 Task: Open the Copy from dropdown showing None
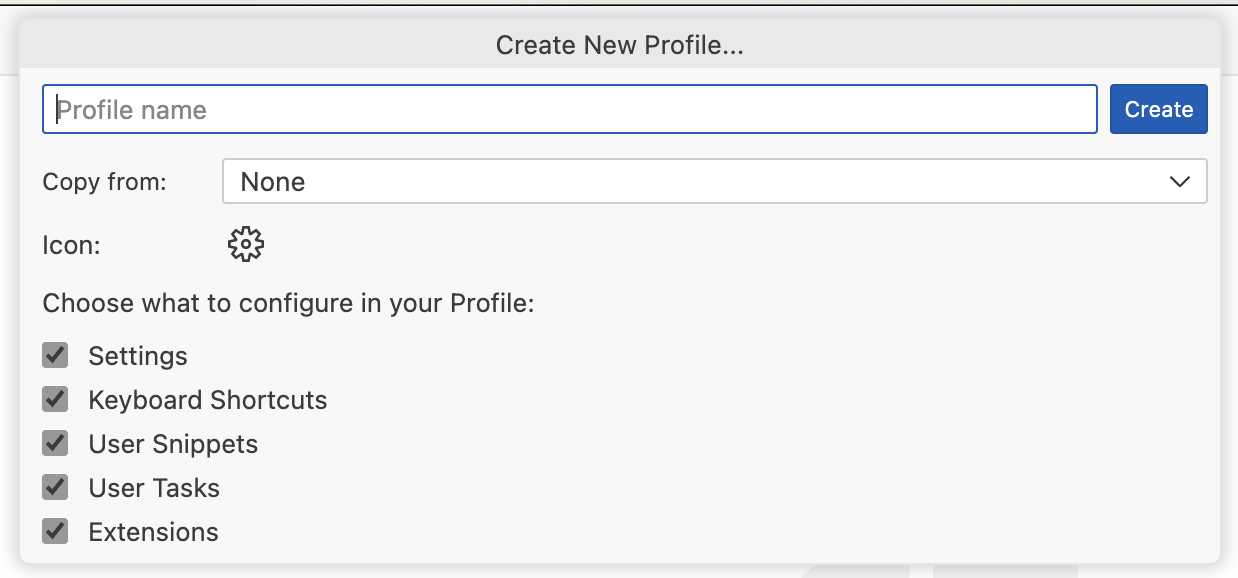(714, 181)
